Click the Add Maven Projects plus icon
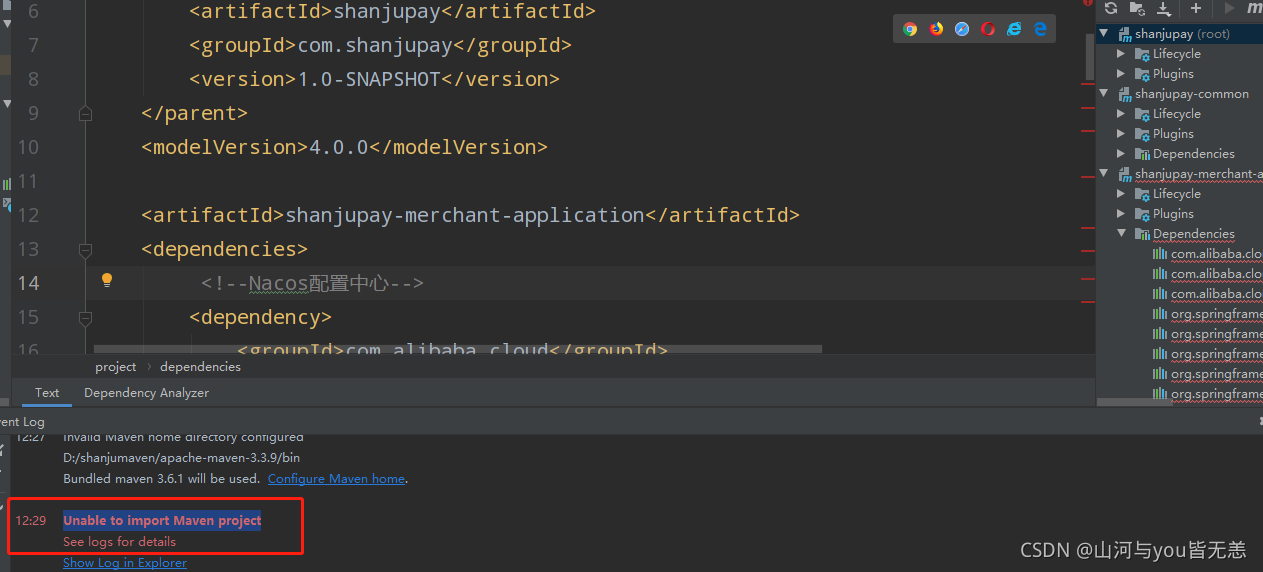This screenshot has height=572, width=1263. tap(1196, 8)
